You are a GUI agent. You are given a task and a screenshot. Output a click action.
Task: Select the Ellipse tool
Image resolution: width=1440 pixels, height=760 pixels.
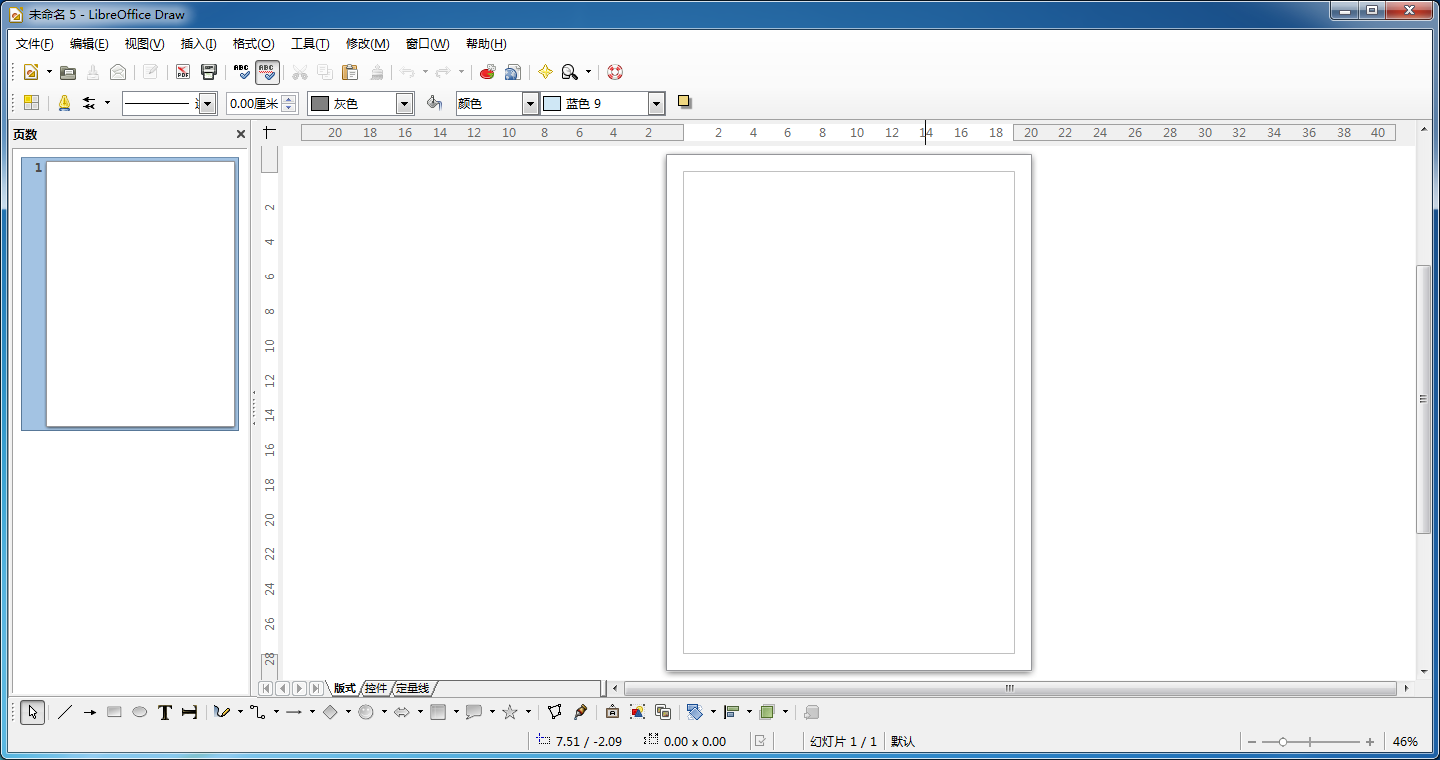coord(140,712)
